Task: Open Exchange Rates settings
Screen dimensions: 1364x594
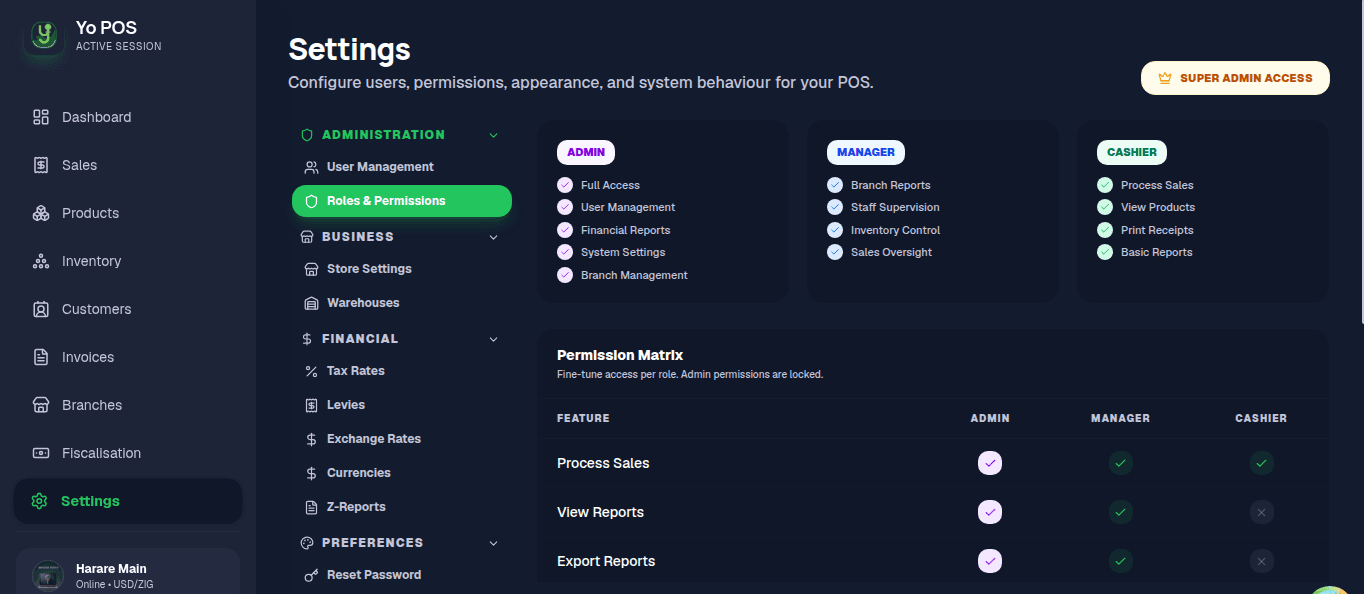Action: pyautogui.click(x=402, y=439)
